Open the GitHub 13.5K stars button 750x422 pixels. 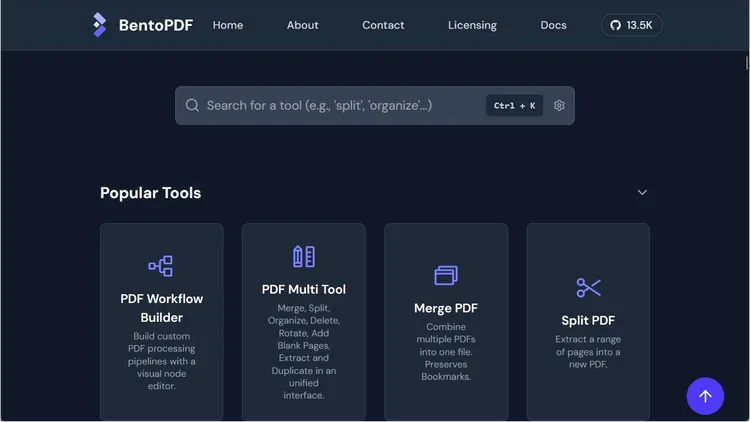[631, 25]
